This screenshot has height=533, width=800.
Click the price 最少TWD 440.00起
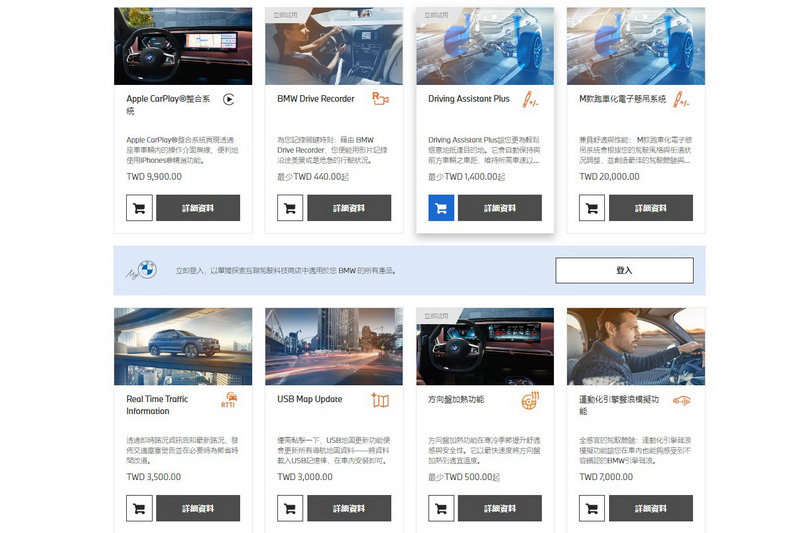tap(313, 176)
